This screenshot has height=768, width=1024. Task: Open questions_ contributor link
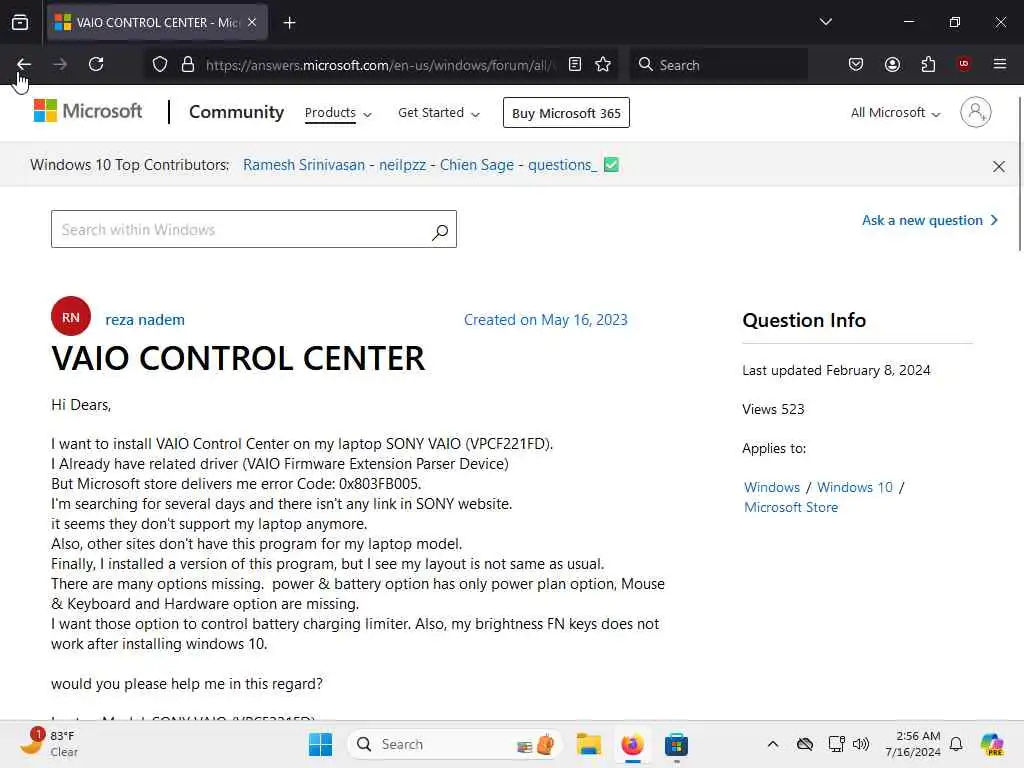tap(562, 165)
